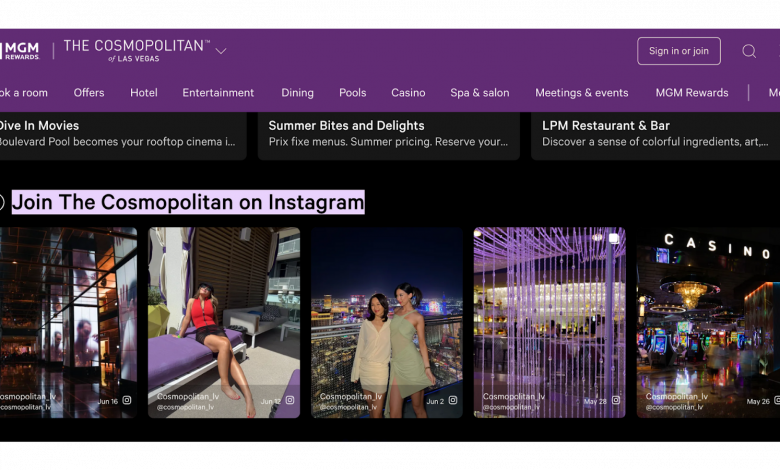780x470 pixels.
Task: Open the Summer Bites and Delights card
Action: click(389, 136)
